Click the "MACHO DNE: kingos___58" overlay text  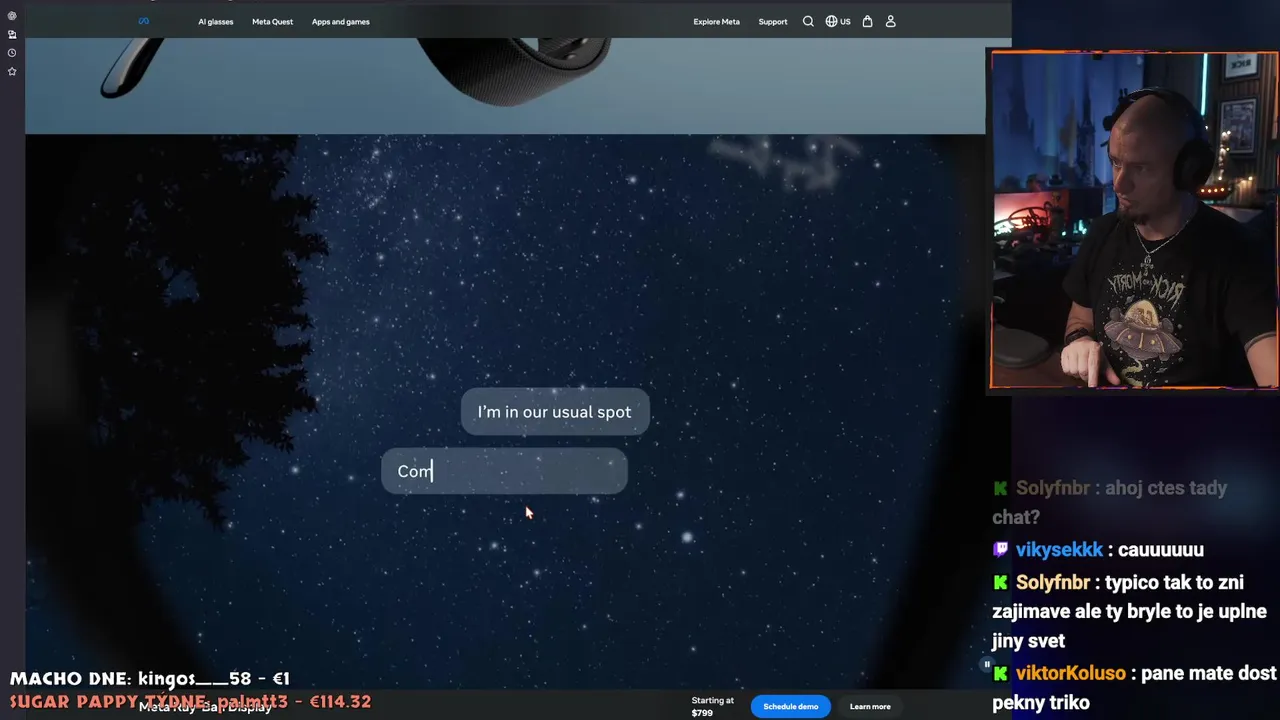click(150, 679)
